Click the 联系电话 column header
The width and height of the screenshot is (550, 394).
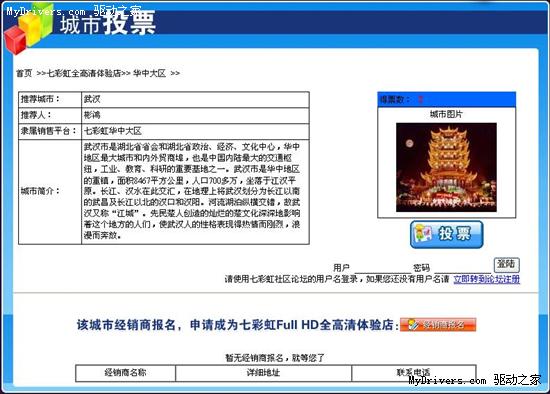click(414, 373)
